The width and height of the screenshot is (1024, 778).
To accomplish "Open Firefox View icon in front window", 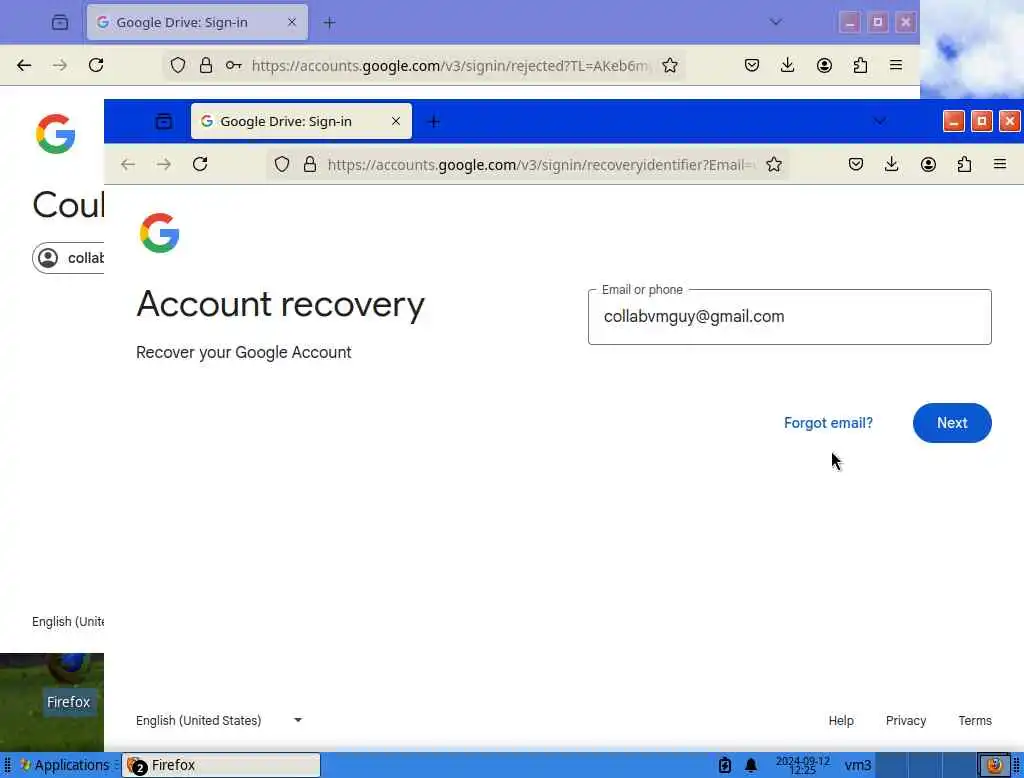I will point(163,121).
